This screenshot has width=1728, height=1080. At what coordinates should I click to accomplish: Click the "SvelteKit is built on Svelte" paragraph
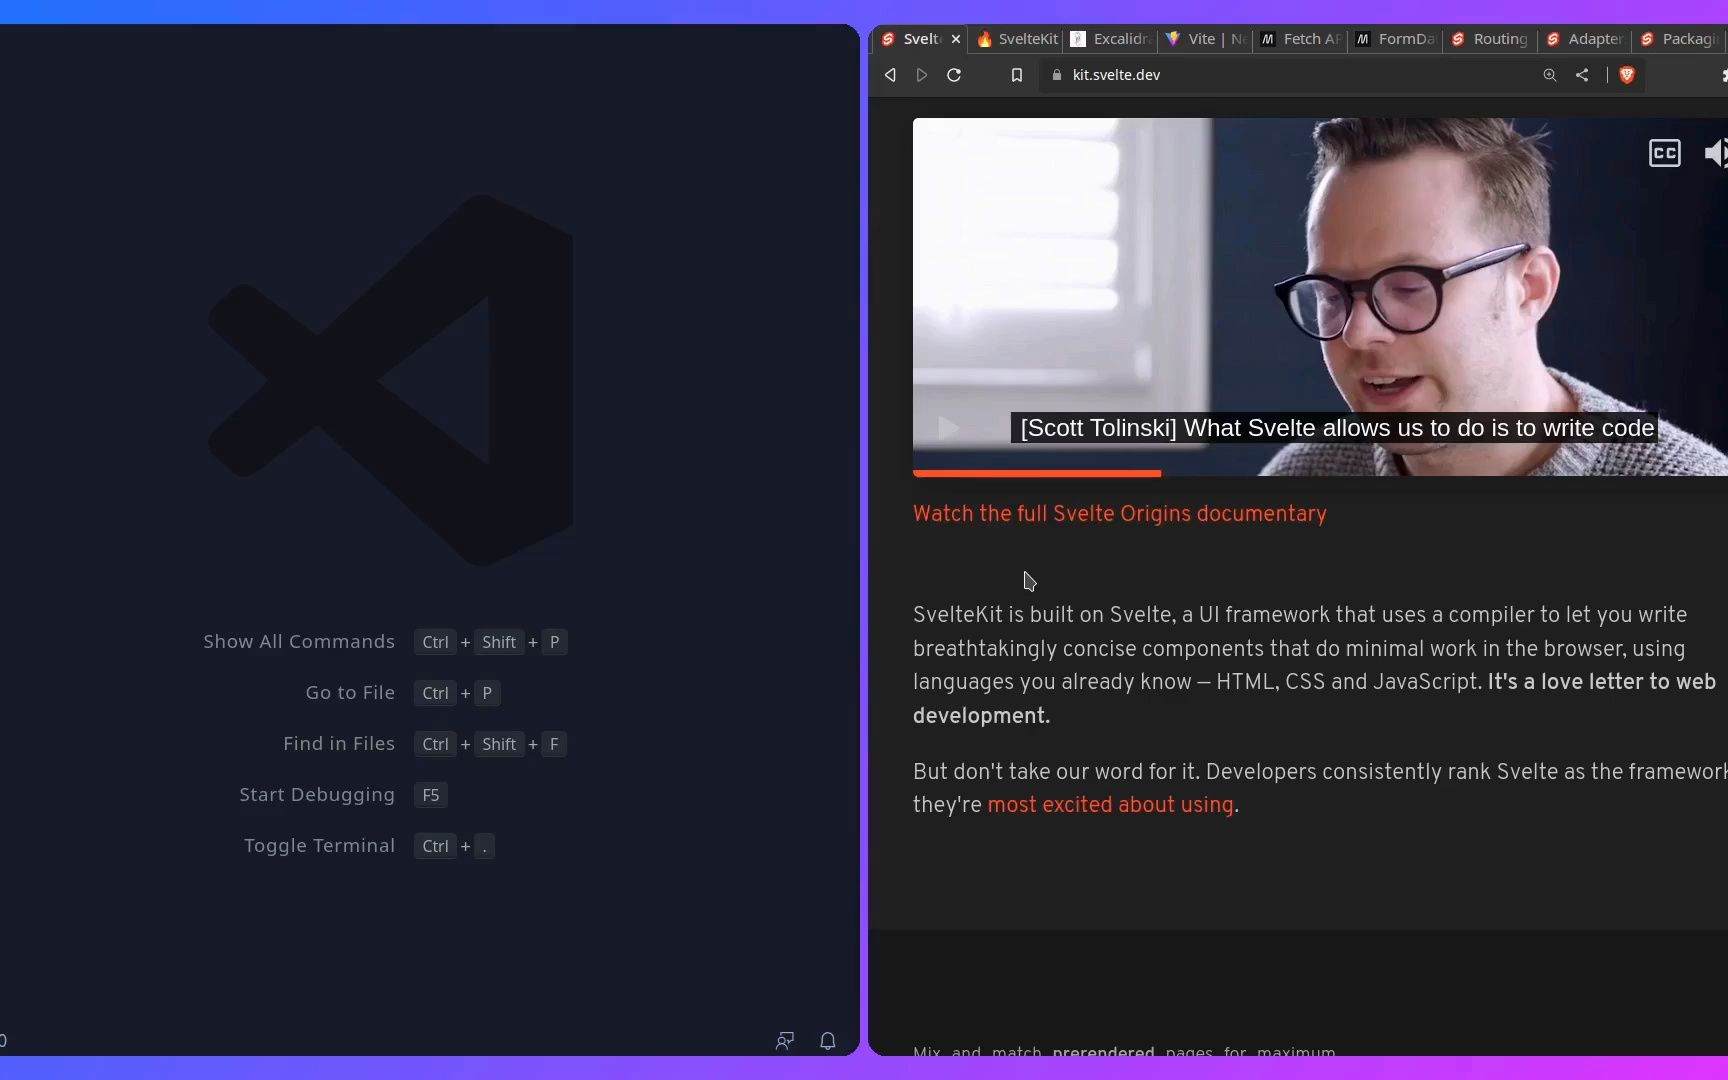(x=1314, y=665)
